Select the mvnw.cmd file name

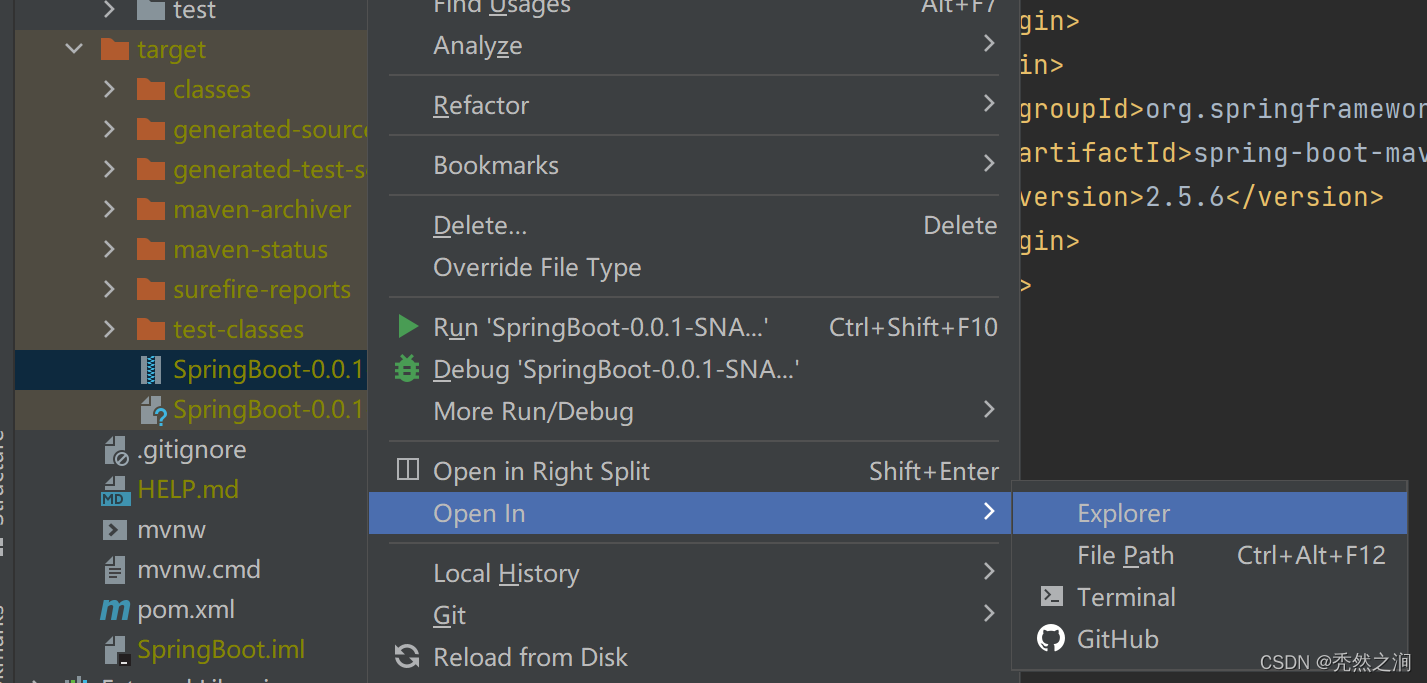tap(199, 570)
